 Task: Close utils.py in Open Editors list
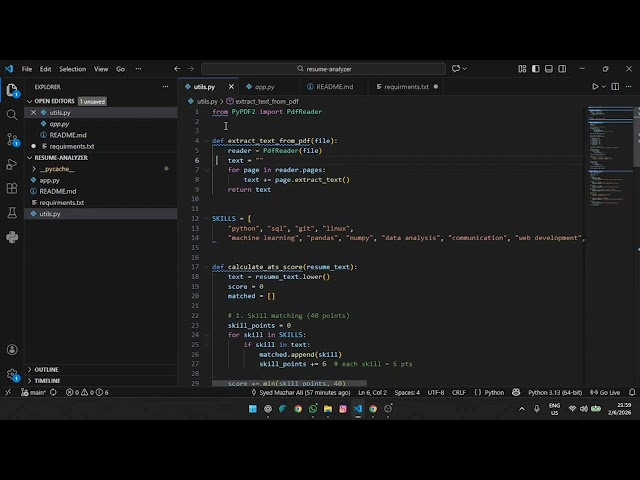pos(33,112)
